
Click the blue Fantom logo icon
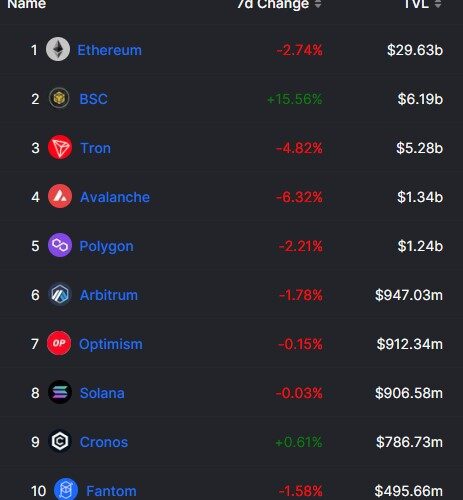click(x=66, y=490)
